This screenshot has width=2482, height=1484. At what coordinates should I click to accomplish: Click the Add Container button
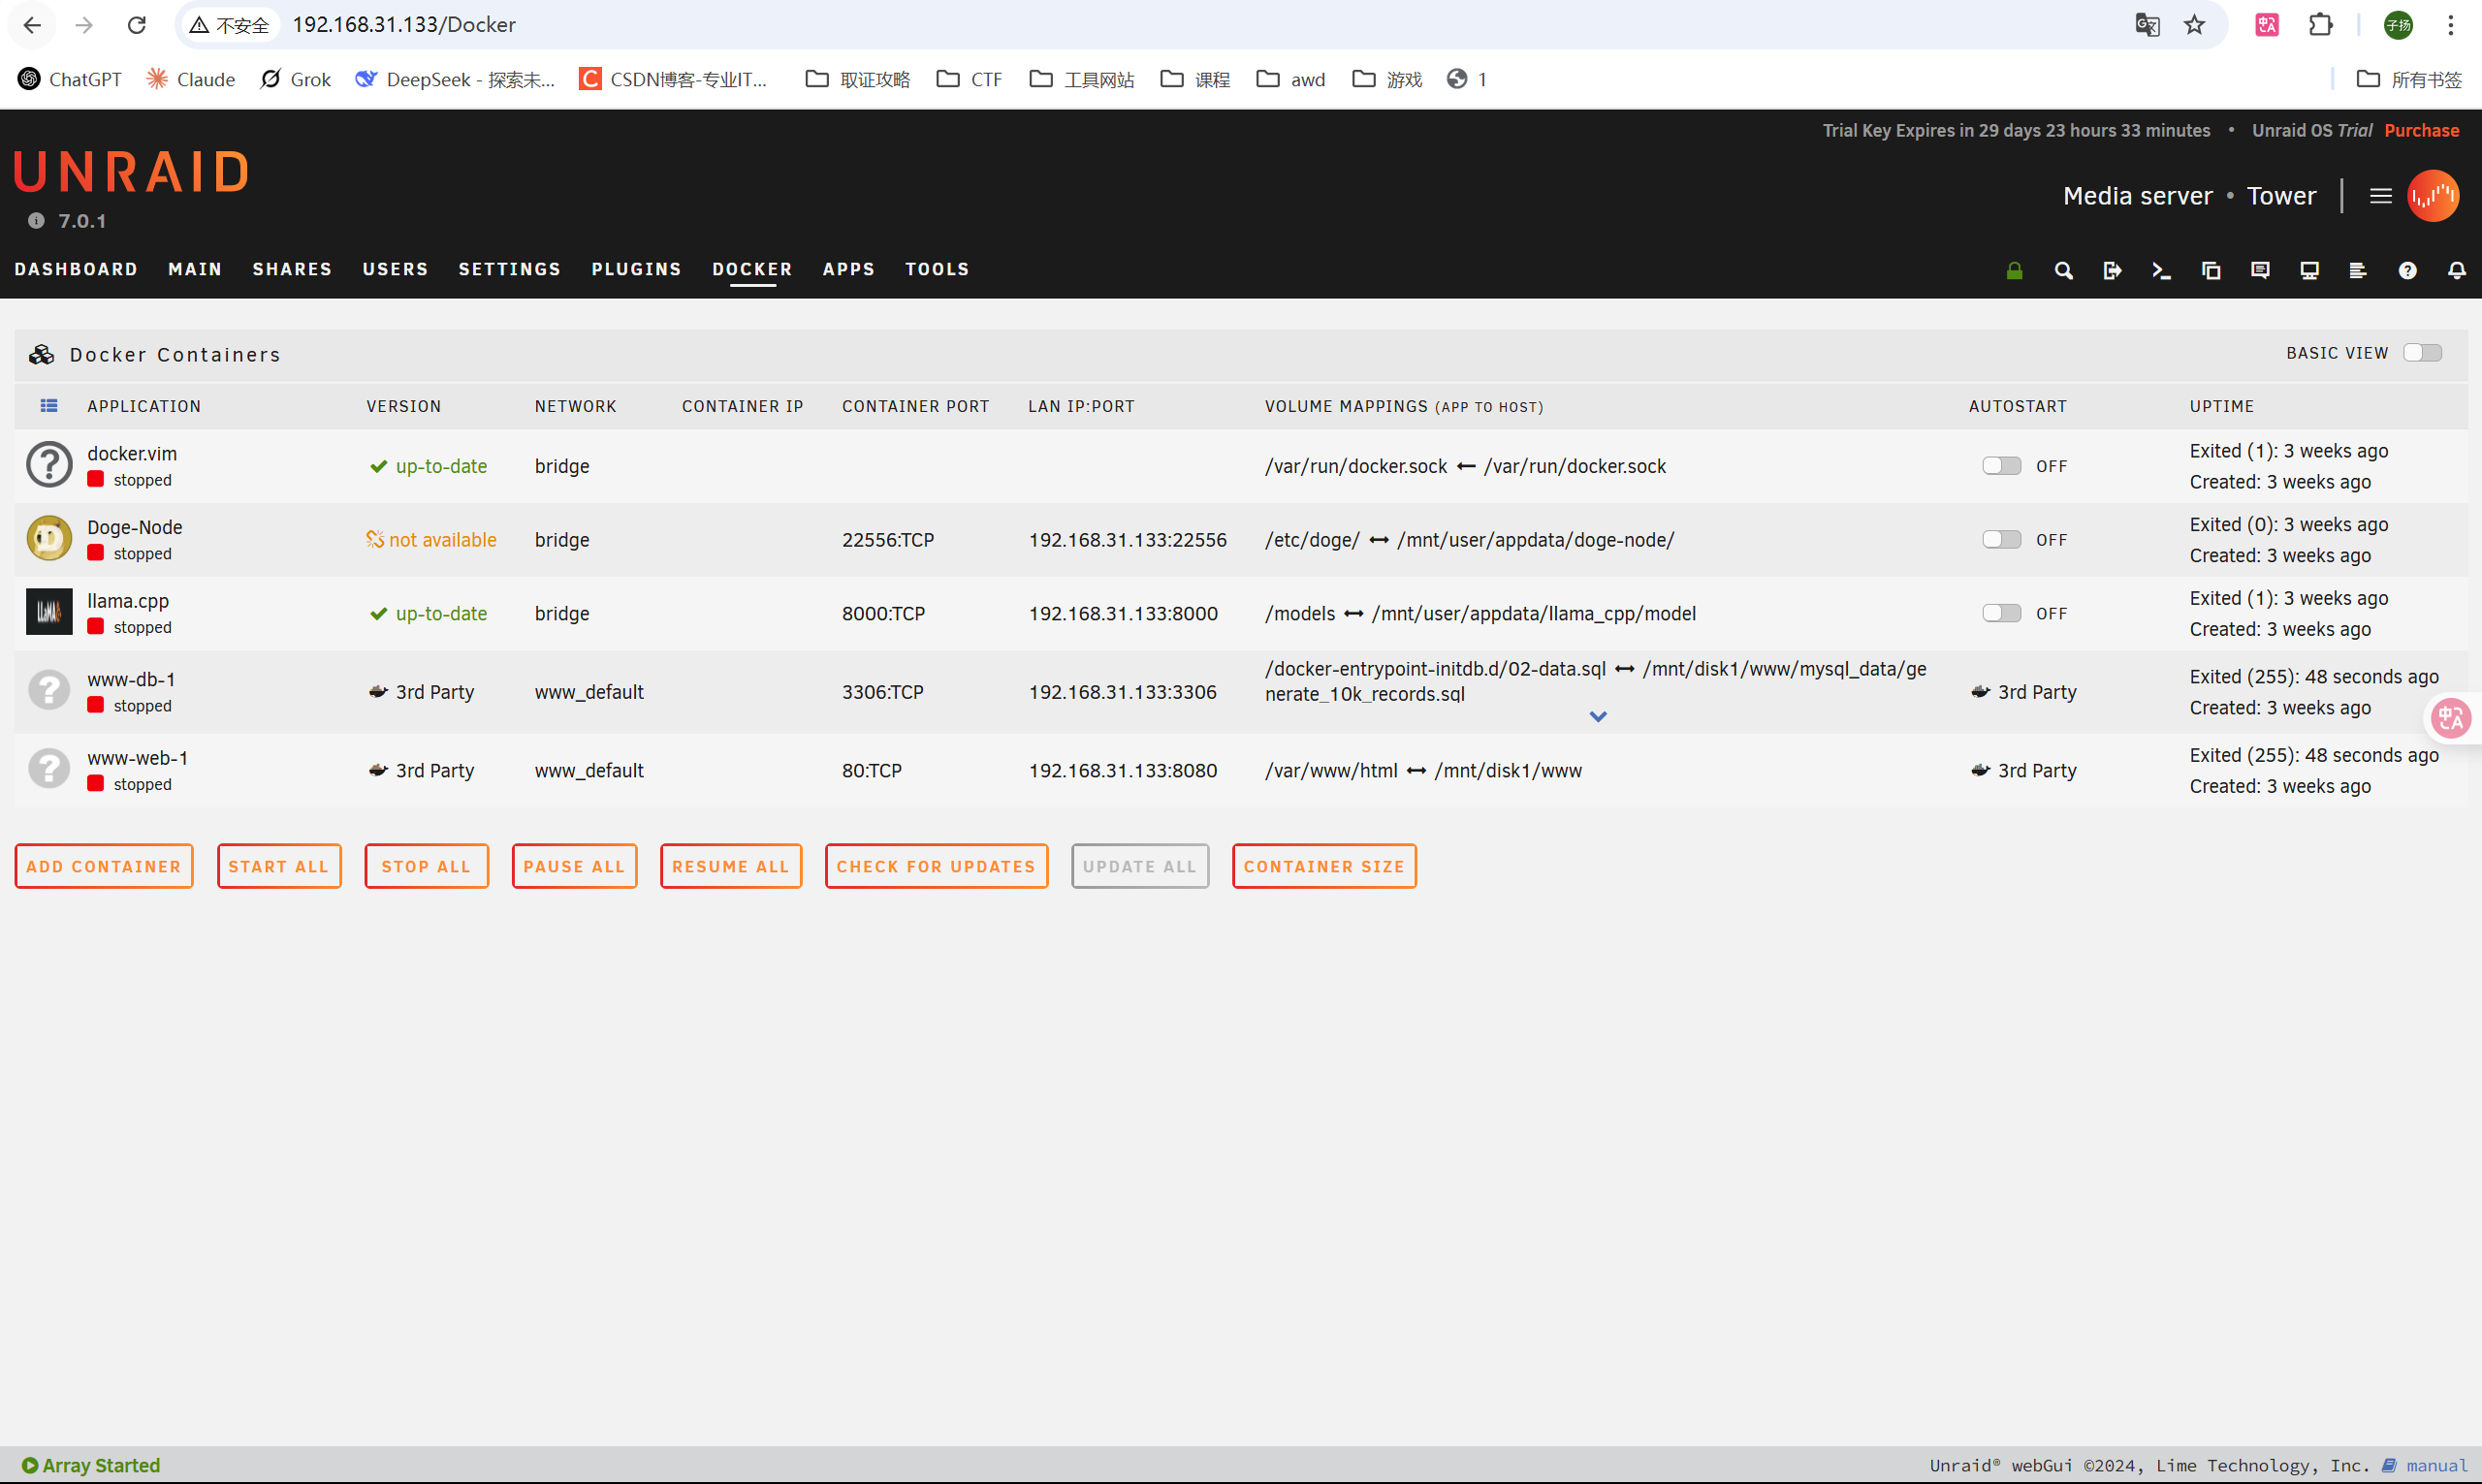pyautogui.click(x=104, y=866)
